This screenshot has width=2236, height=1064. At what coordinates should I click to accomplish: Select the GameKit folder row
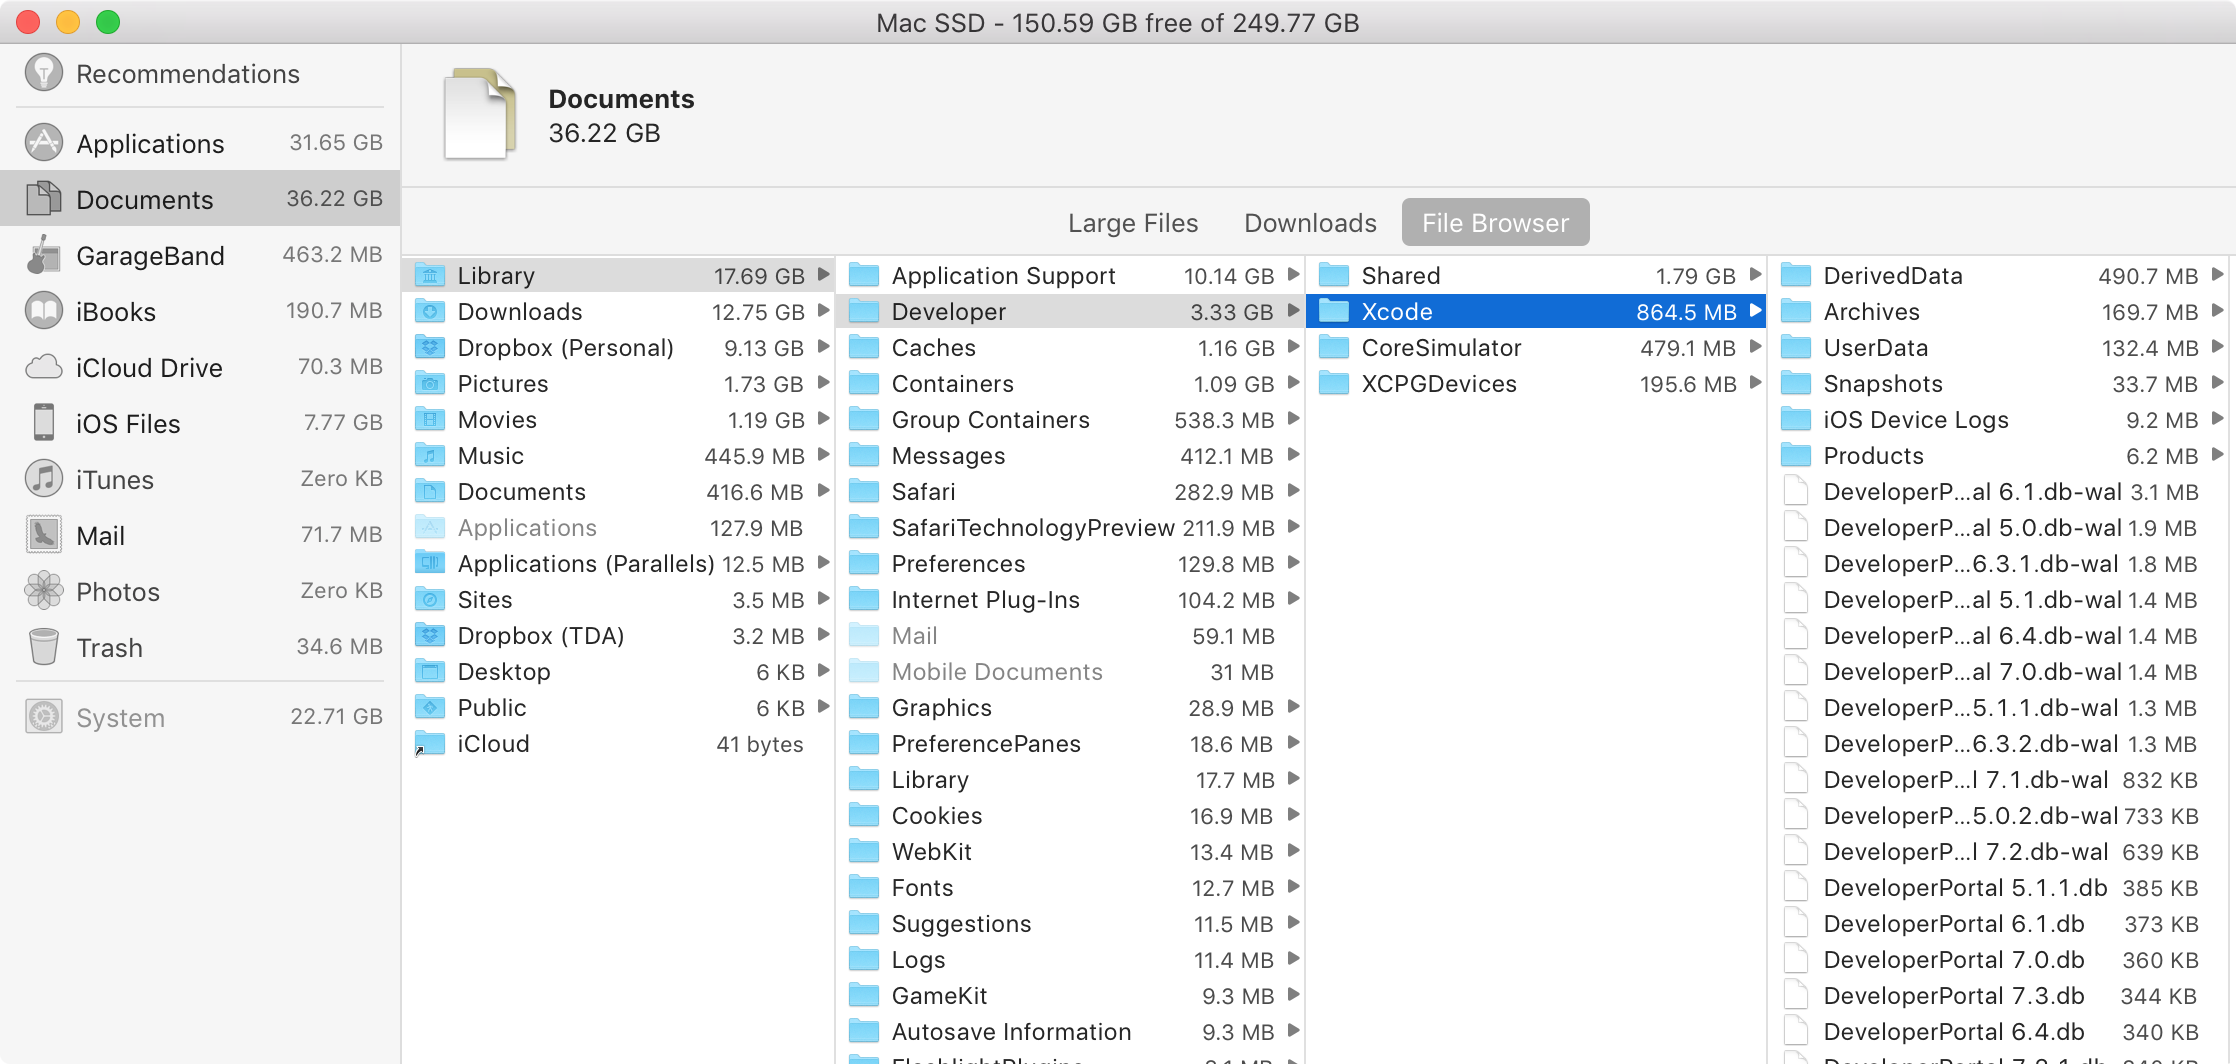pos(1071,996)
